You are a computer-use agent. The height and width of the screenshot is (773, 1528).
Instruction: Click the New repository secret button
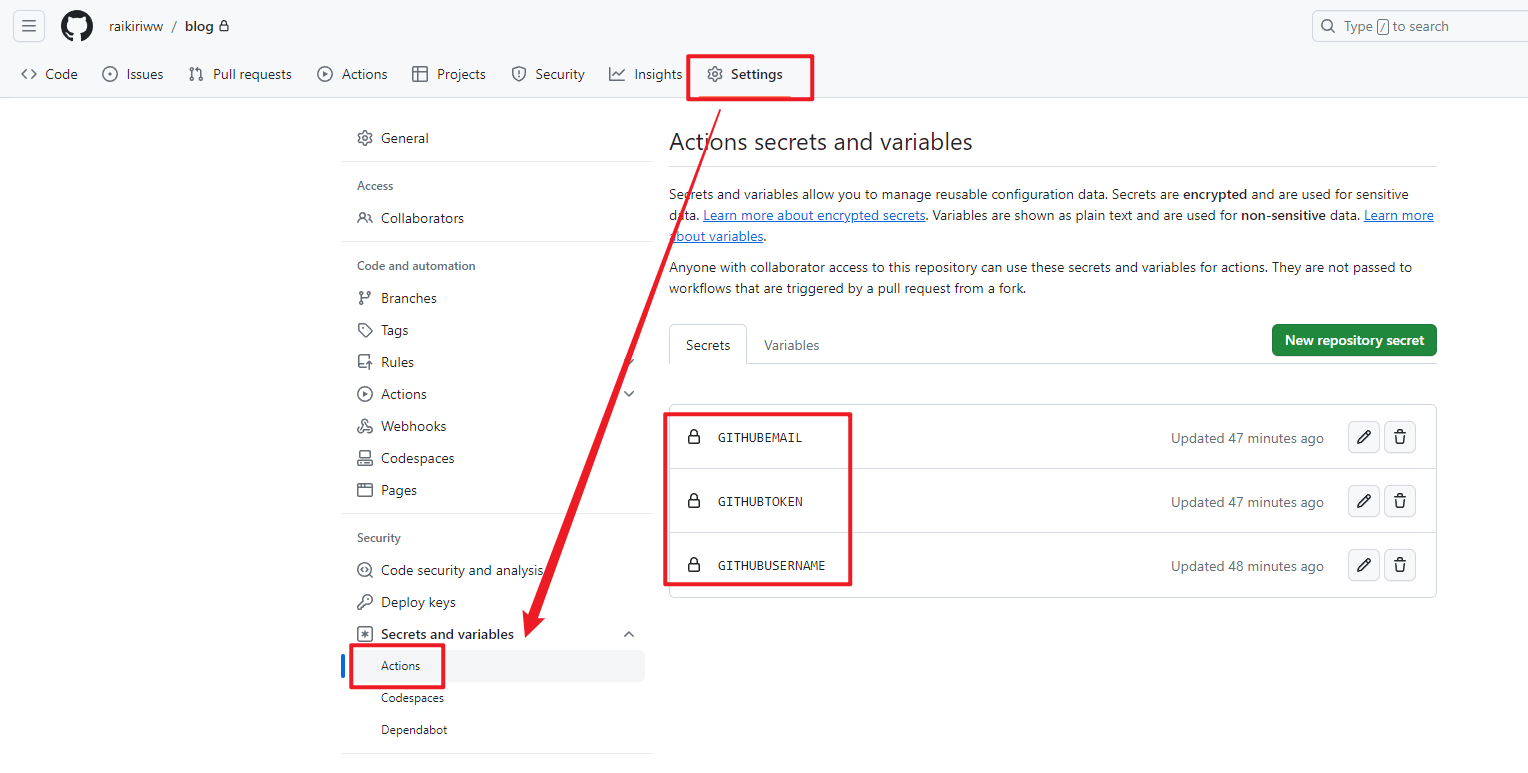coord(1354,340)
